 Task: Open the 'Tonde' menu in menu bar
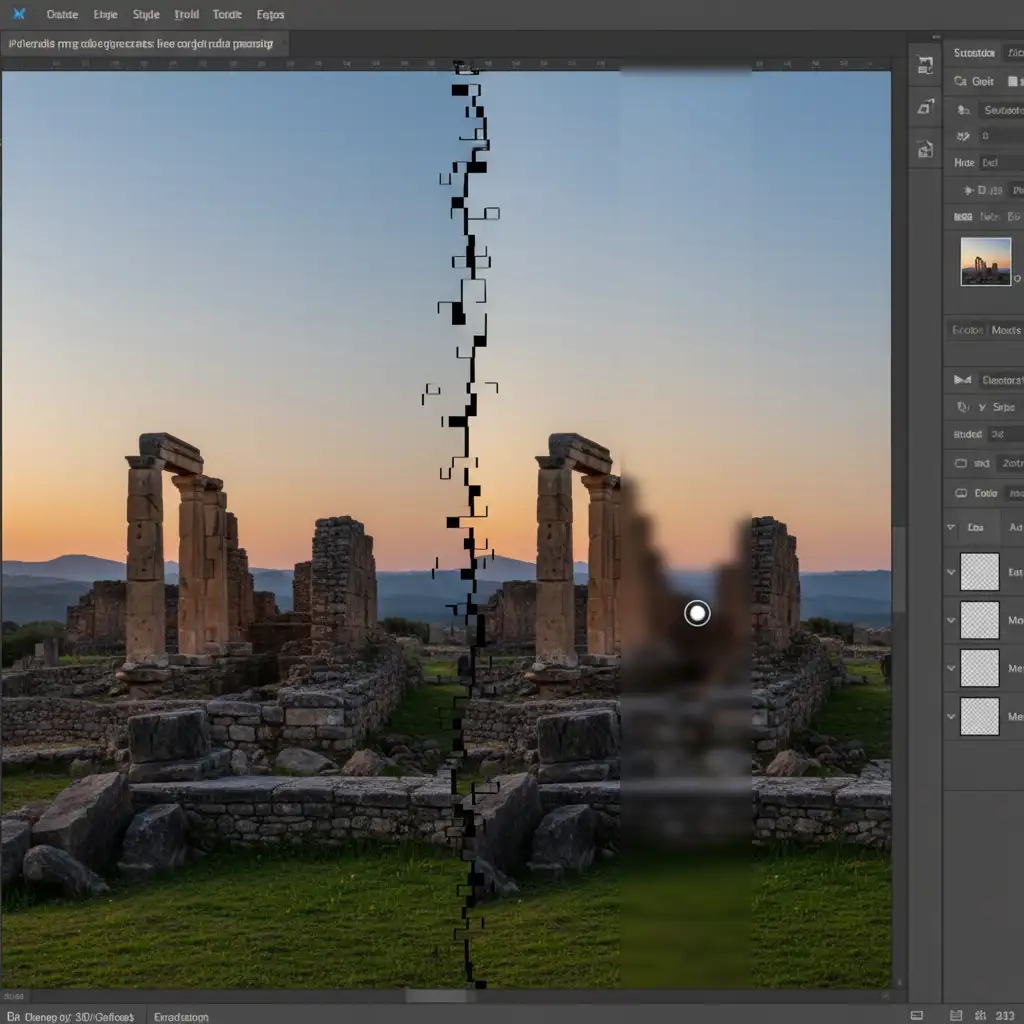[x=227, y=15]
